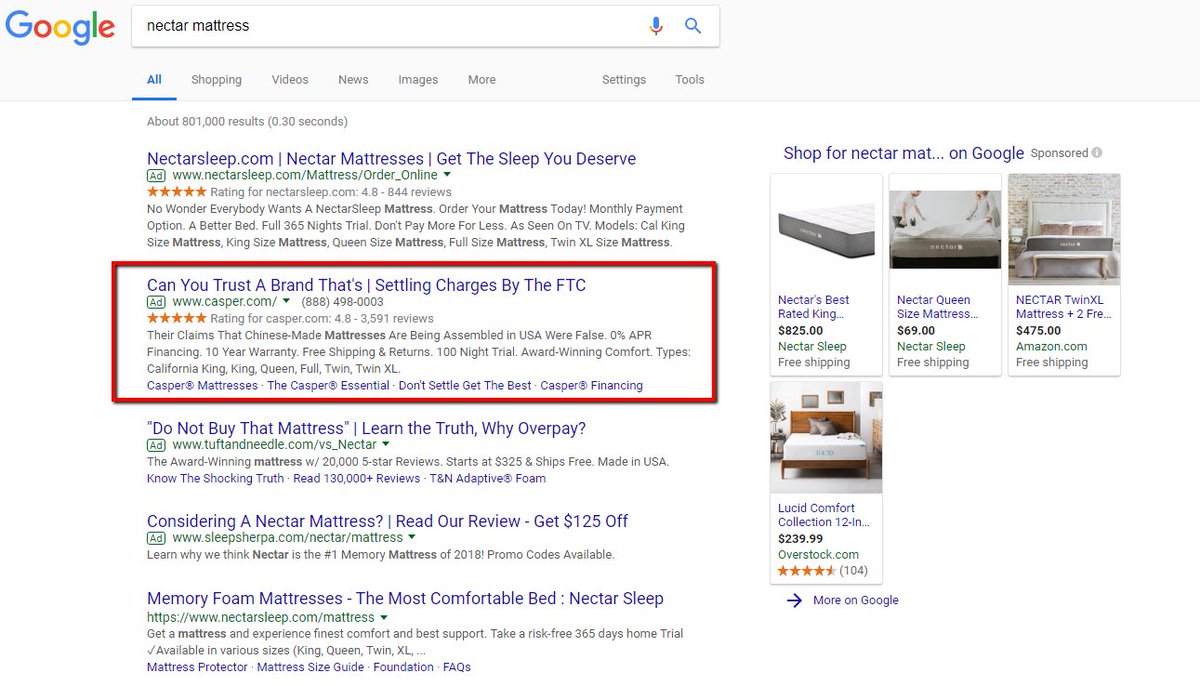Click Know The Shocking Truth sitelink
The height and width of the screenshot is (686, 1200).
(215, 478)
